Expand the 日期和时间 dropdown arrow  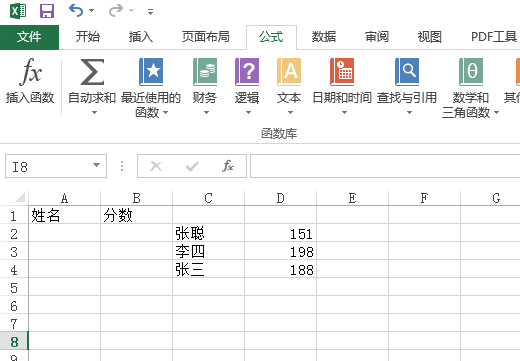pyautogui.click(x=344, y=113)
